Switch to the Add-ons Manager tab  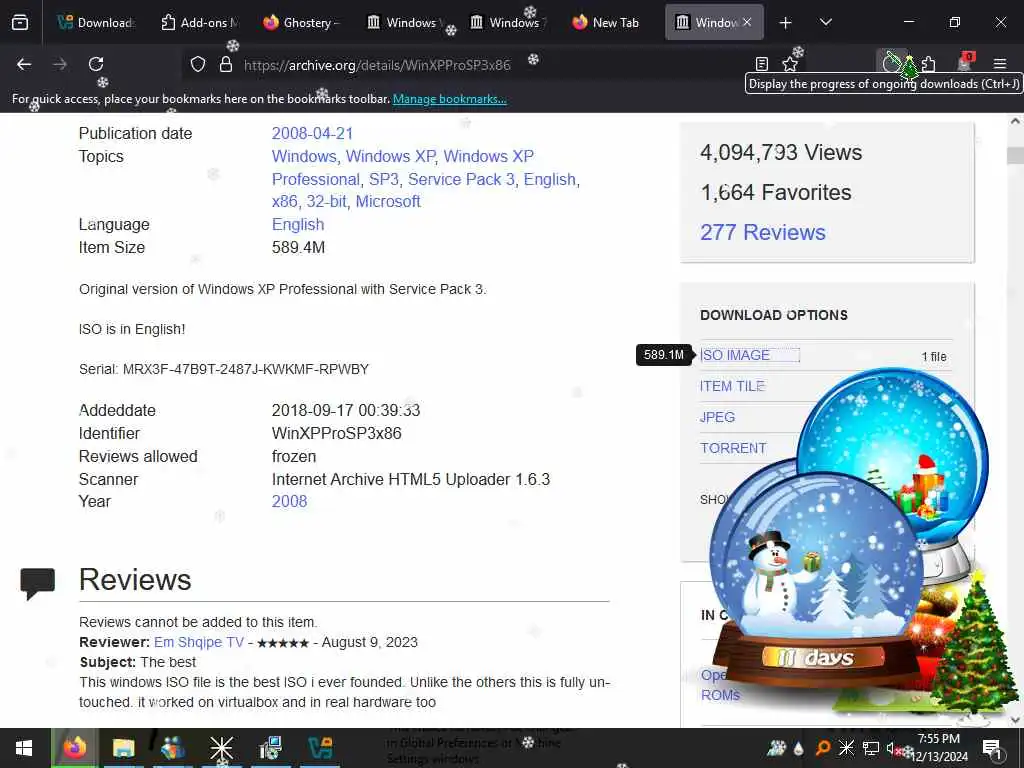pos(199,23)
